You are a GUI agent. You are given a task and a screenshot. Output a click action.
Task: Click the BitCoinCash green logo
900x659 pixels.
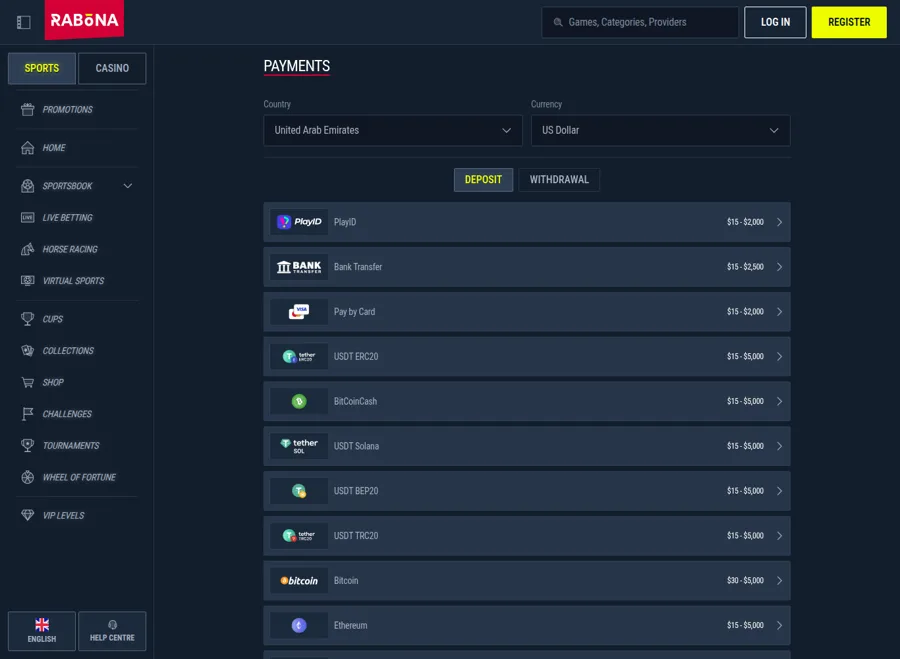[x=299, y=401]
